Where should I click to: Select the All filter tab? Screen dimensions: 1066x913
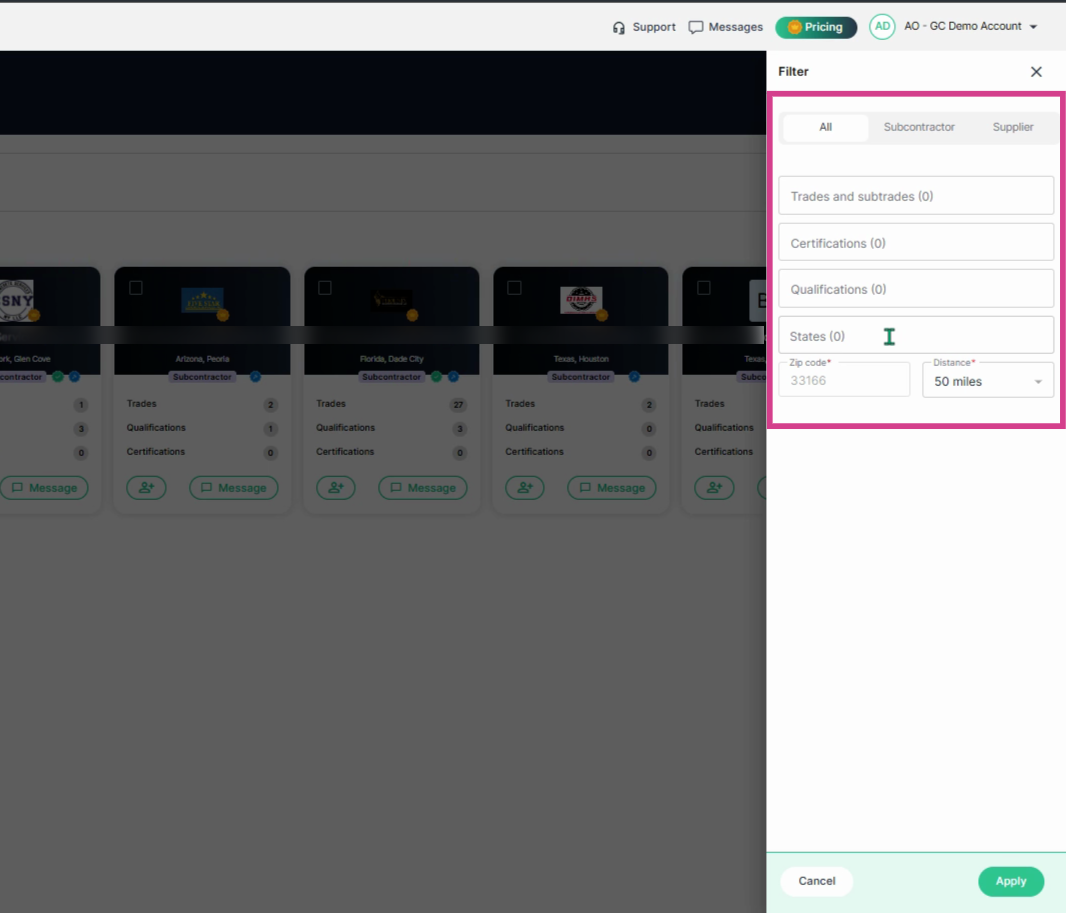(x=825, y=127)
